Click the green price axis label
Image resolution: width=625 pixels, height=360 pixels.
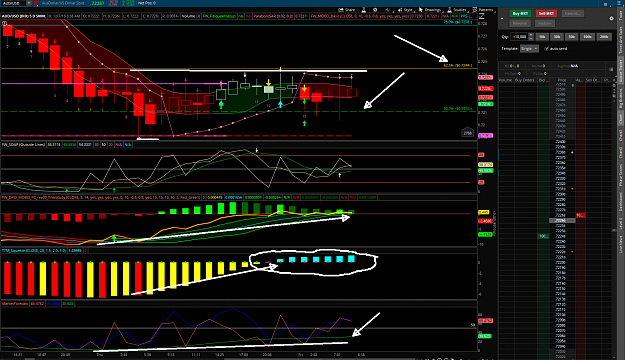coord(485,104)
